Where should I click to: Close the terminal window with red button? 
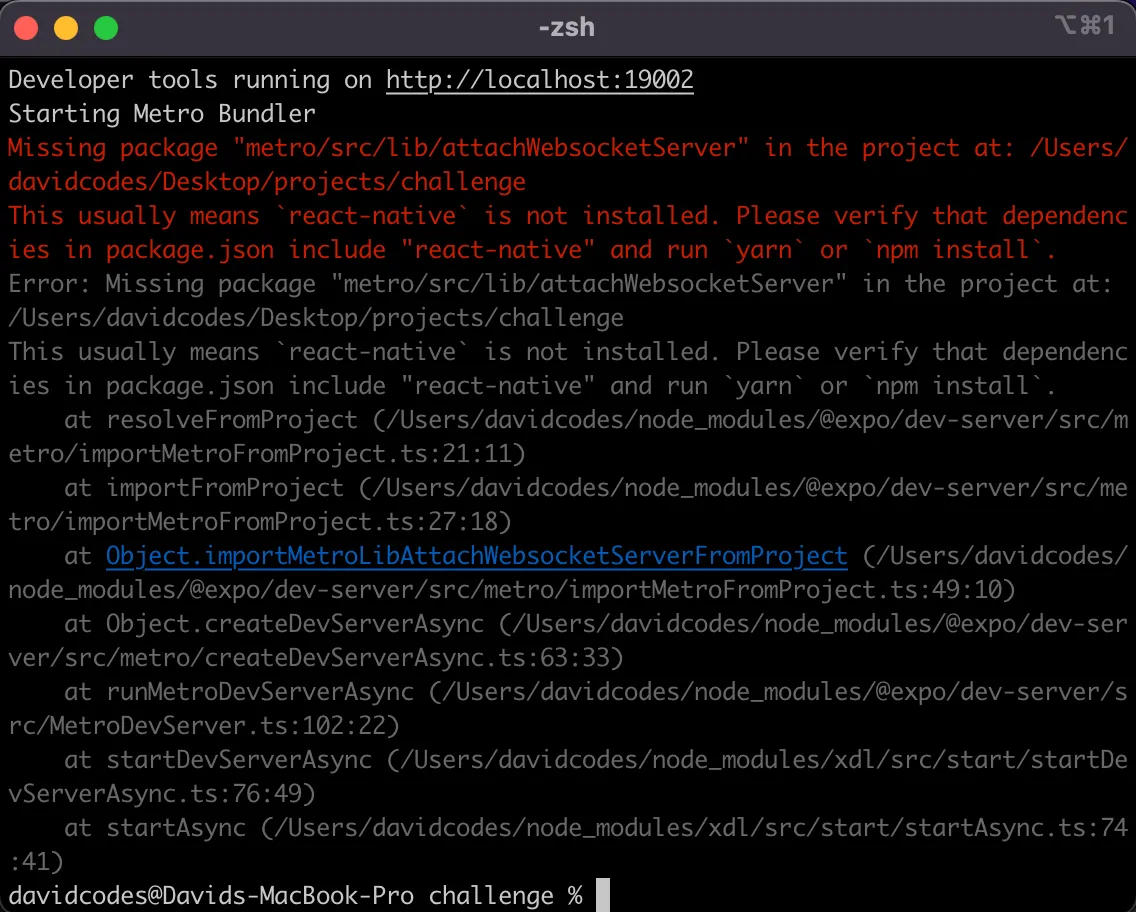26,28
